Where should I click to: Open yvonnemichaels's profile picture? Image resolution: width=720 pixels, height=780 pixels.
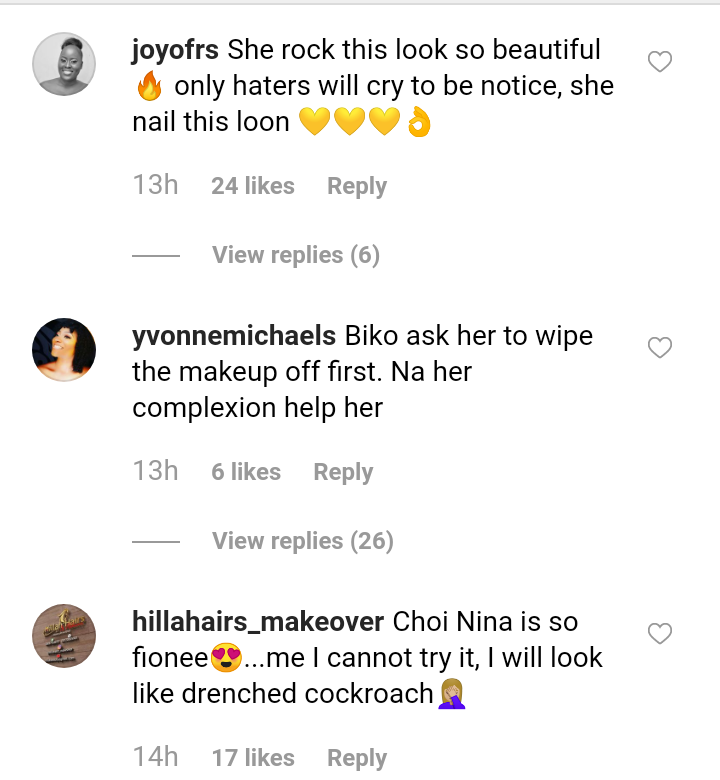[x=64, y=350]
